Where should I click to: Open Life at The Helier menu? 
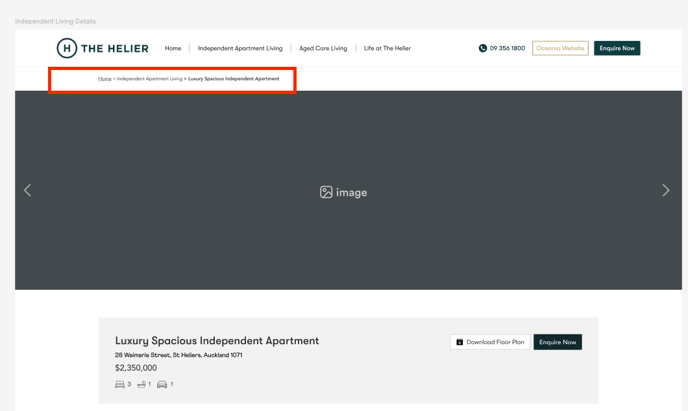point(387,48)
